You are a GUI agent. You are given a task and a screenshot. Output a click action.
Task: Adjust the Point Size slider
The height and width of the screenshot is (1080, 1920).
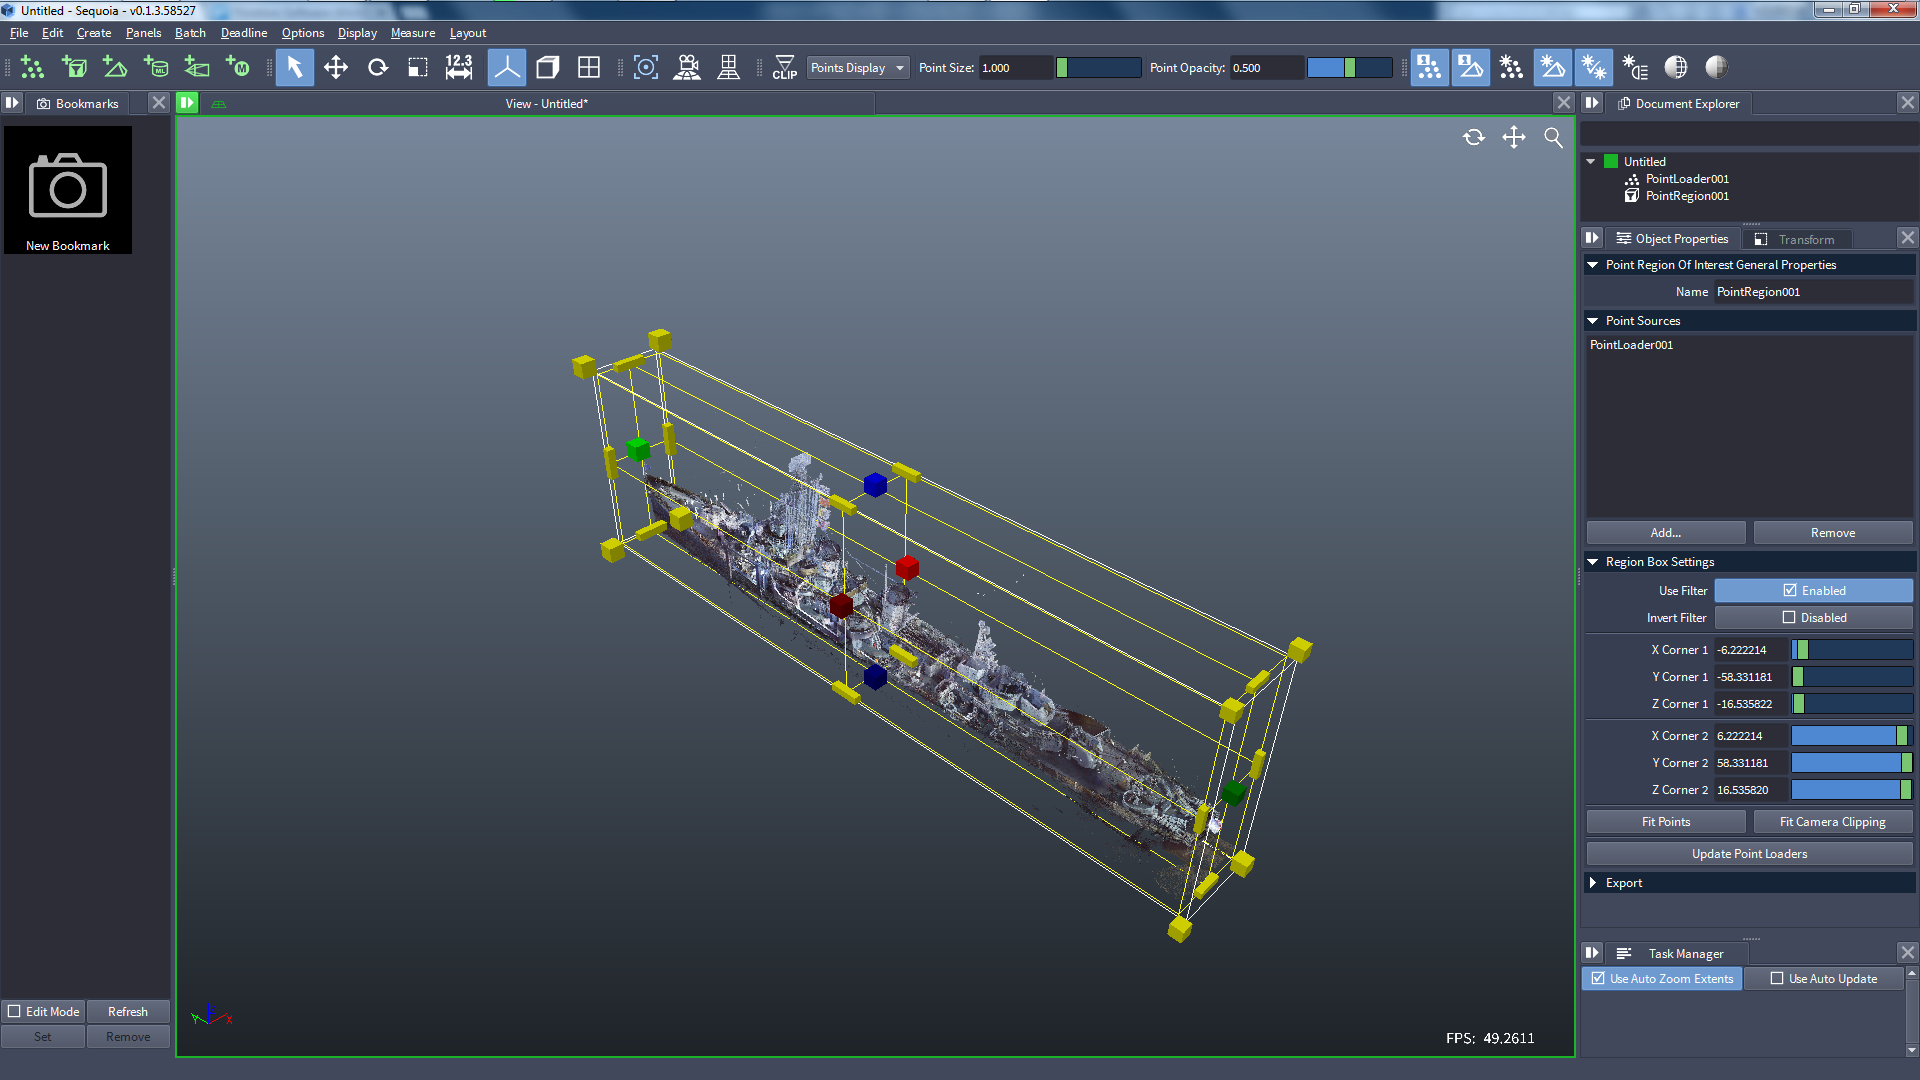(1098, 67)
